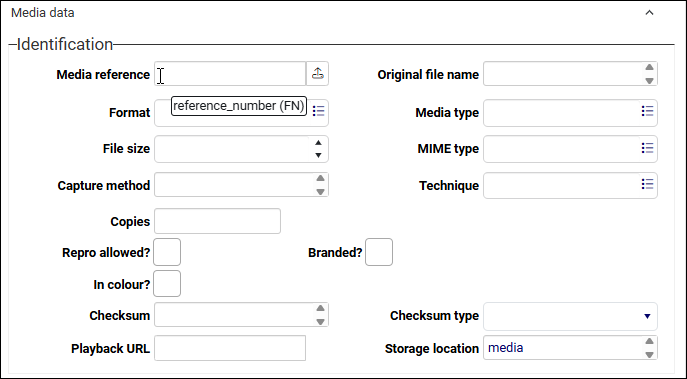The width and height of the screenshot is (687, 379).
Task: Click the Checksum type label
Action: (x=434, y=315)
